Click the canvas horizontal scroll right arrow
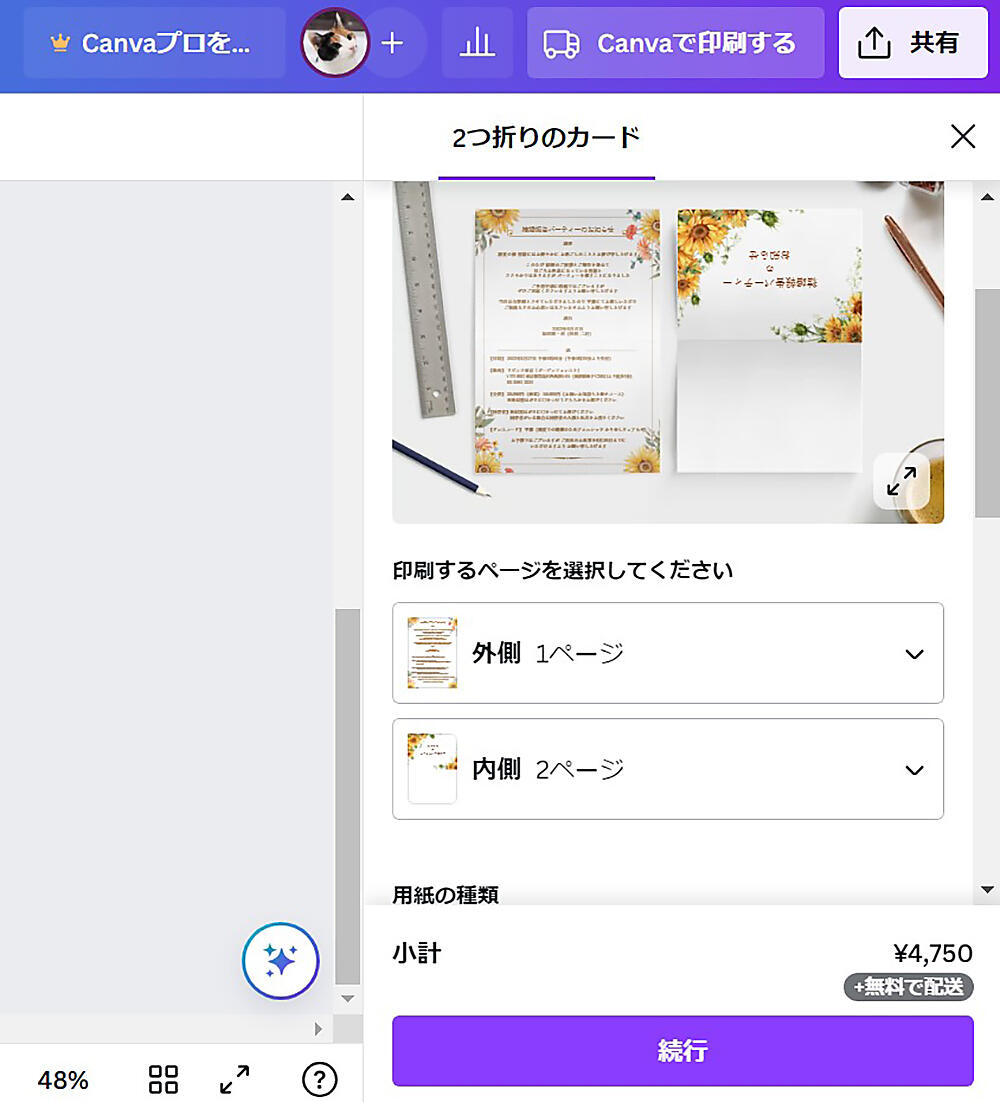Viewport: 1000px width, 1102px height. [318, 1029]
